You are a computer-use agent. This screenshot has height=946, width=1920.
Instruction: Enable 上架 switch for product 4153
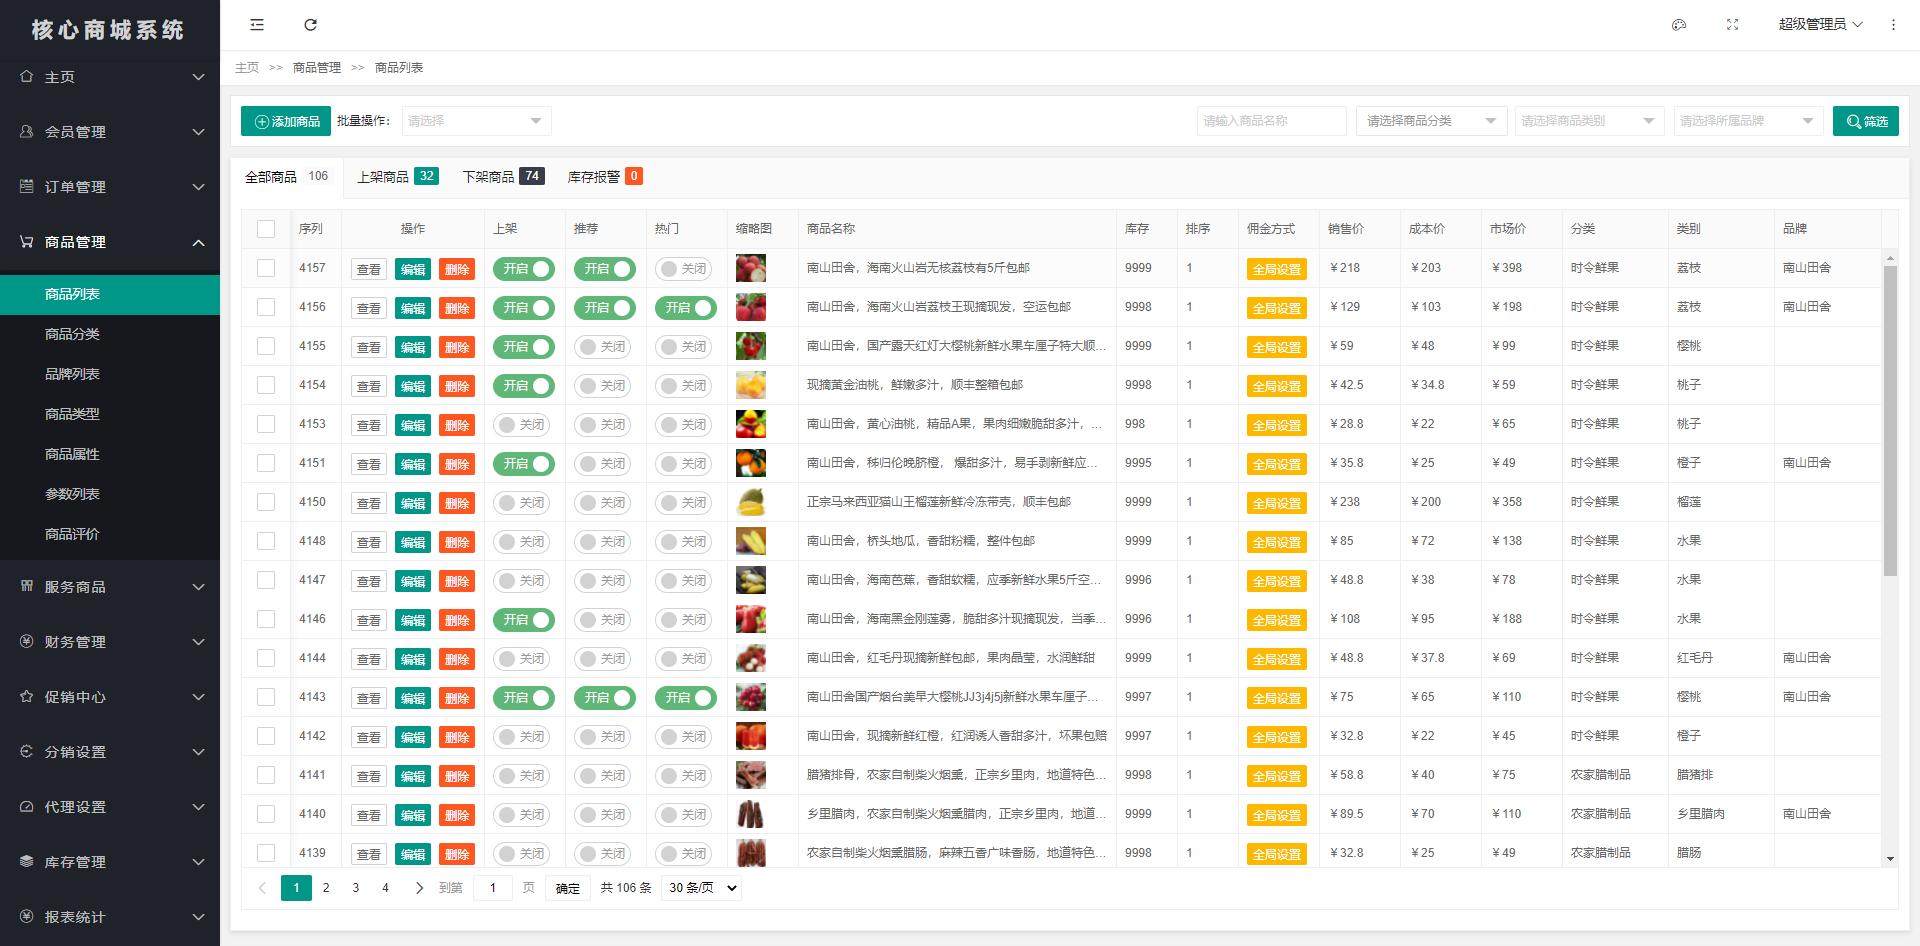point(523,425)
